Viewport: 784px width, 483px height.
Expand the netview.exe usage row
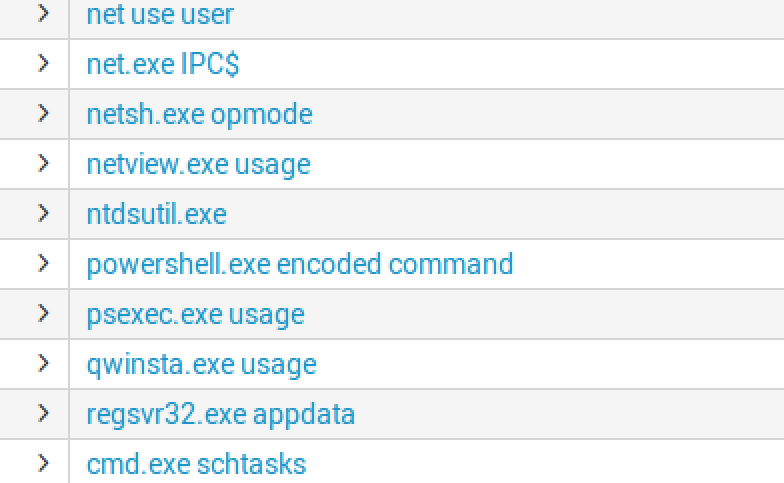tap(43, 163)
